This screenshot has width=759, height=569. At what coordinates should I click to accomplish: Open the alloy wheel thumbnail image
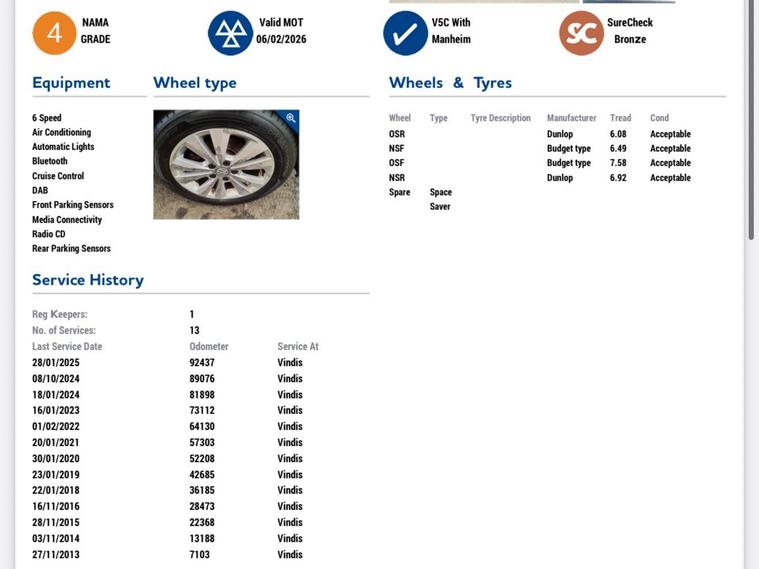(x=226, y=164)
